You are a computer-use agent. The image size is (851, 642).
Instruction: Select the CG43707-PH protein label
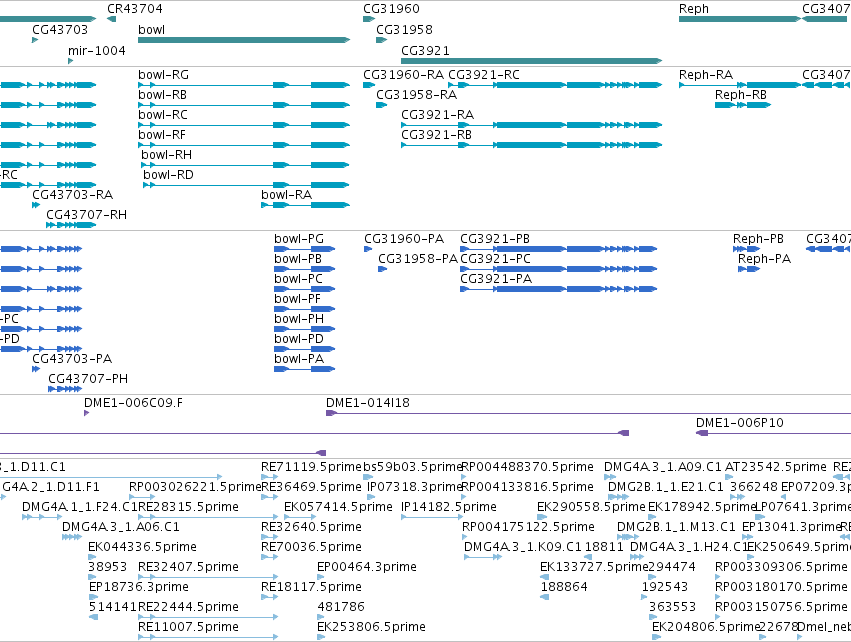pos(88,379)
